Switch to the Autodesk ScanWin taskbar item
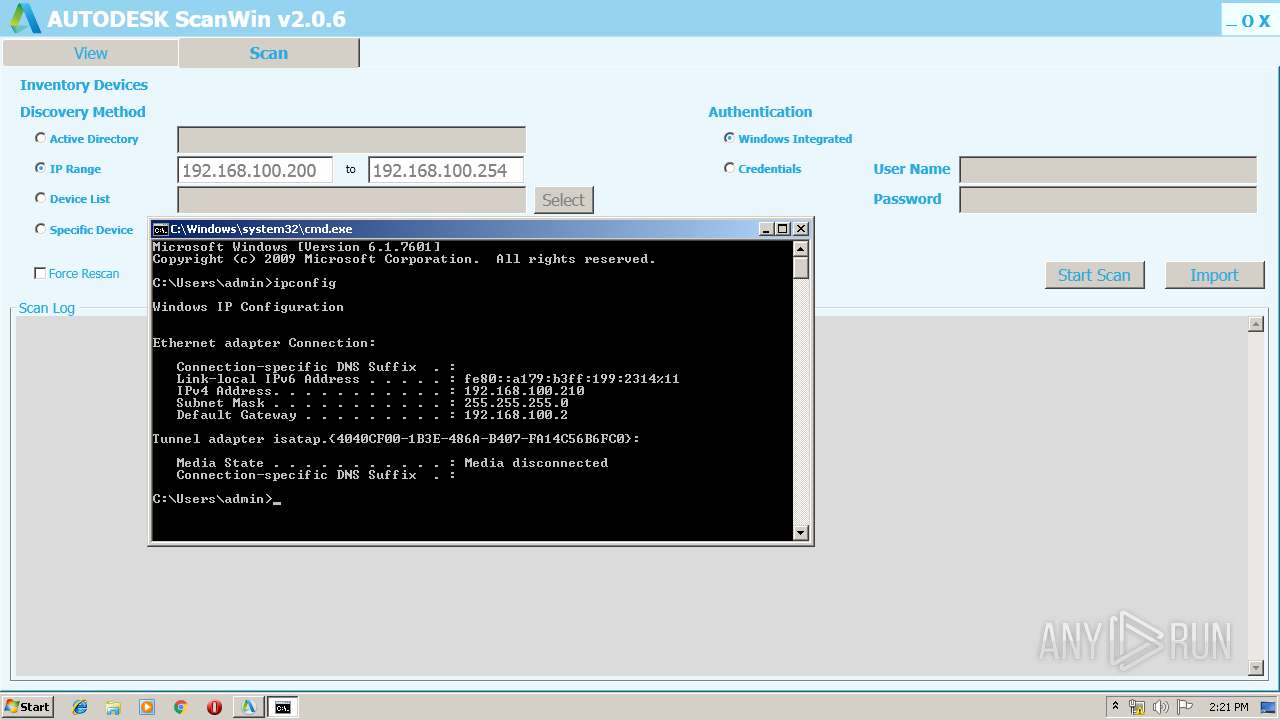The height and width of the screenshot is (720, 1280). point(248,707)
